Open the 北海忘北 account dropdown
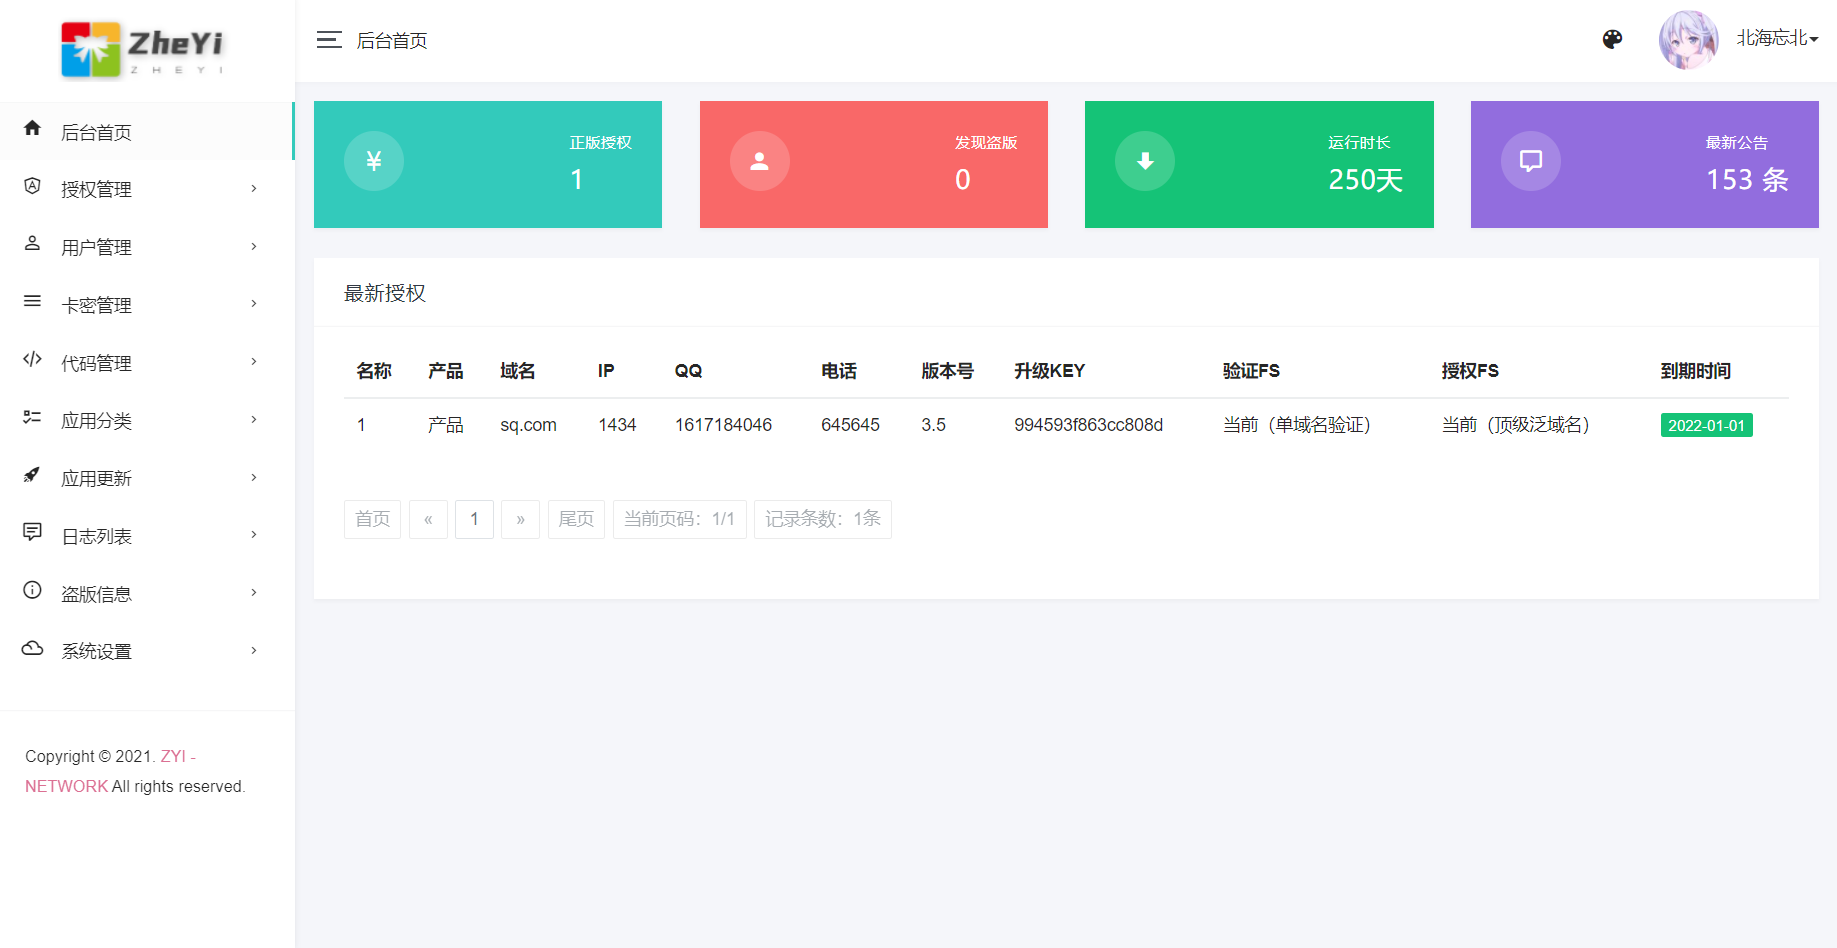 click(x=1776, y=39)
